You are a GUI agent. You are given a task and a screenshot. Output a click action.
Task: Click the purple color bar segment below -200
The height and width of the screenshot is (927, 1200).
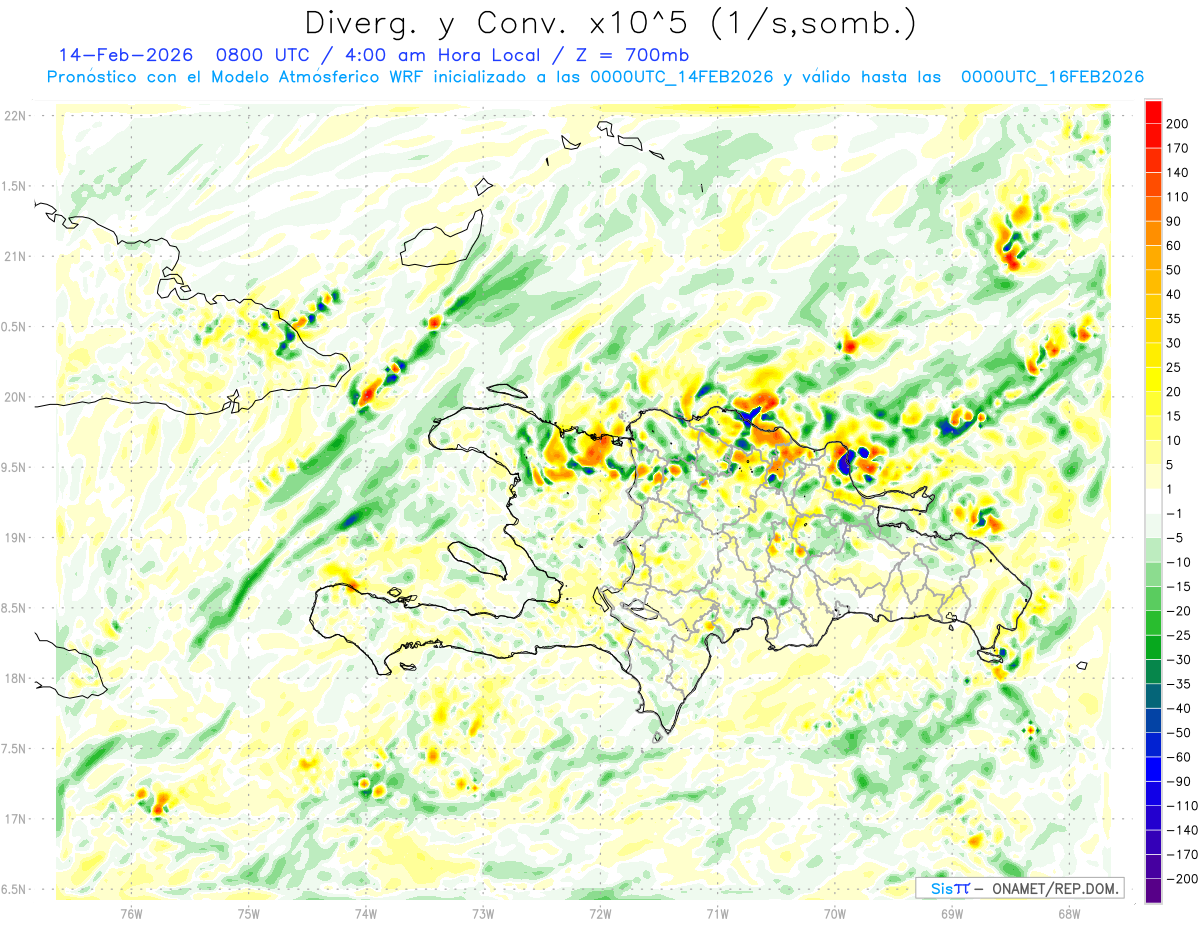point(1154,891)
